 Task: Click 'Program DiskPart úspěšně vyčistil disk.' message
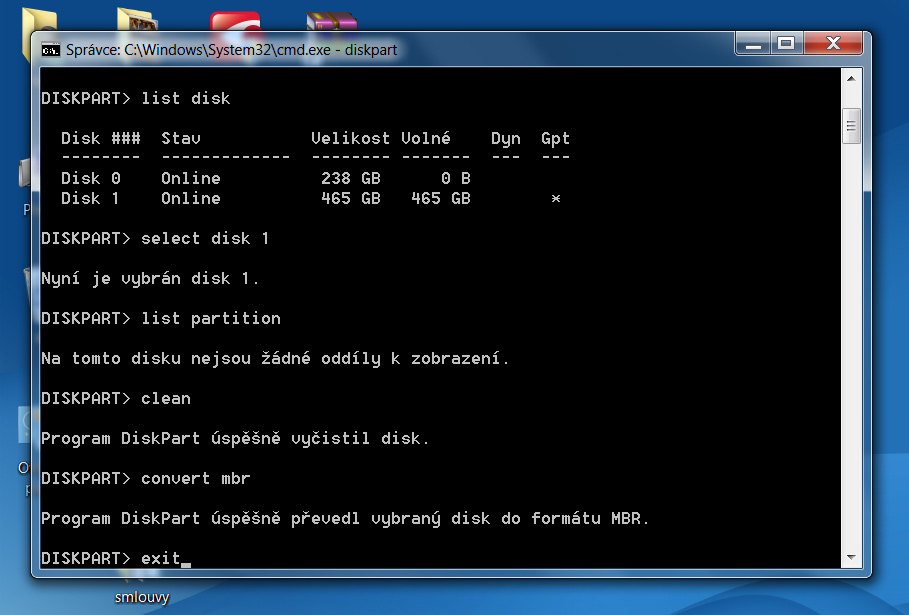(x=235, y=438)
